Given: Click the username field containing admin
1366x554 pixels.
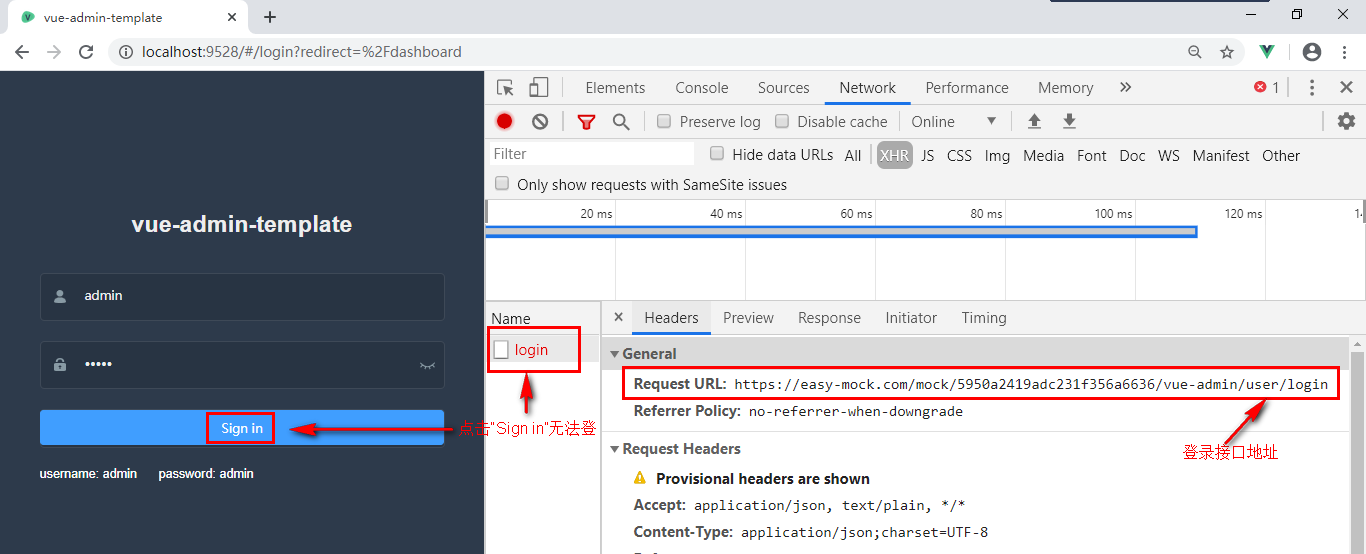Looking at the screenshot, I should [x=242, y=296].
